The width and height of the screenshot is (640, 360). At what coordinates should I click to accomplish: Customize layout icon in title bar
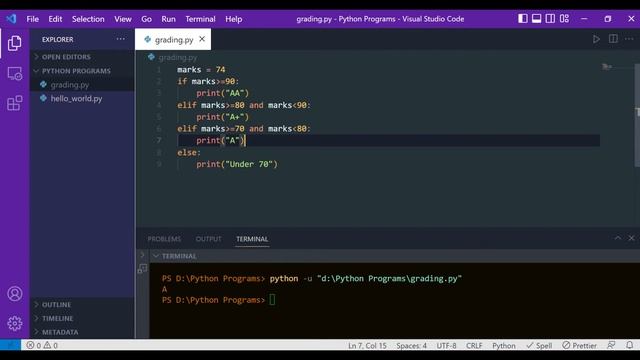point(564,19)
